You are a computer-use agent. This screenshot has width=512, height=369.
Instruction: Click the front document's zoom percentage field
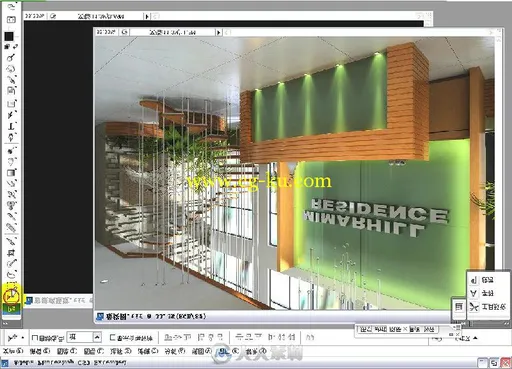(x=105, y=32)
